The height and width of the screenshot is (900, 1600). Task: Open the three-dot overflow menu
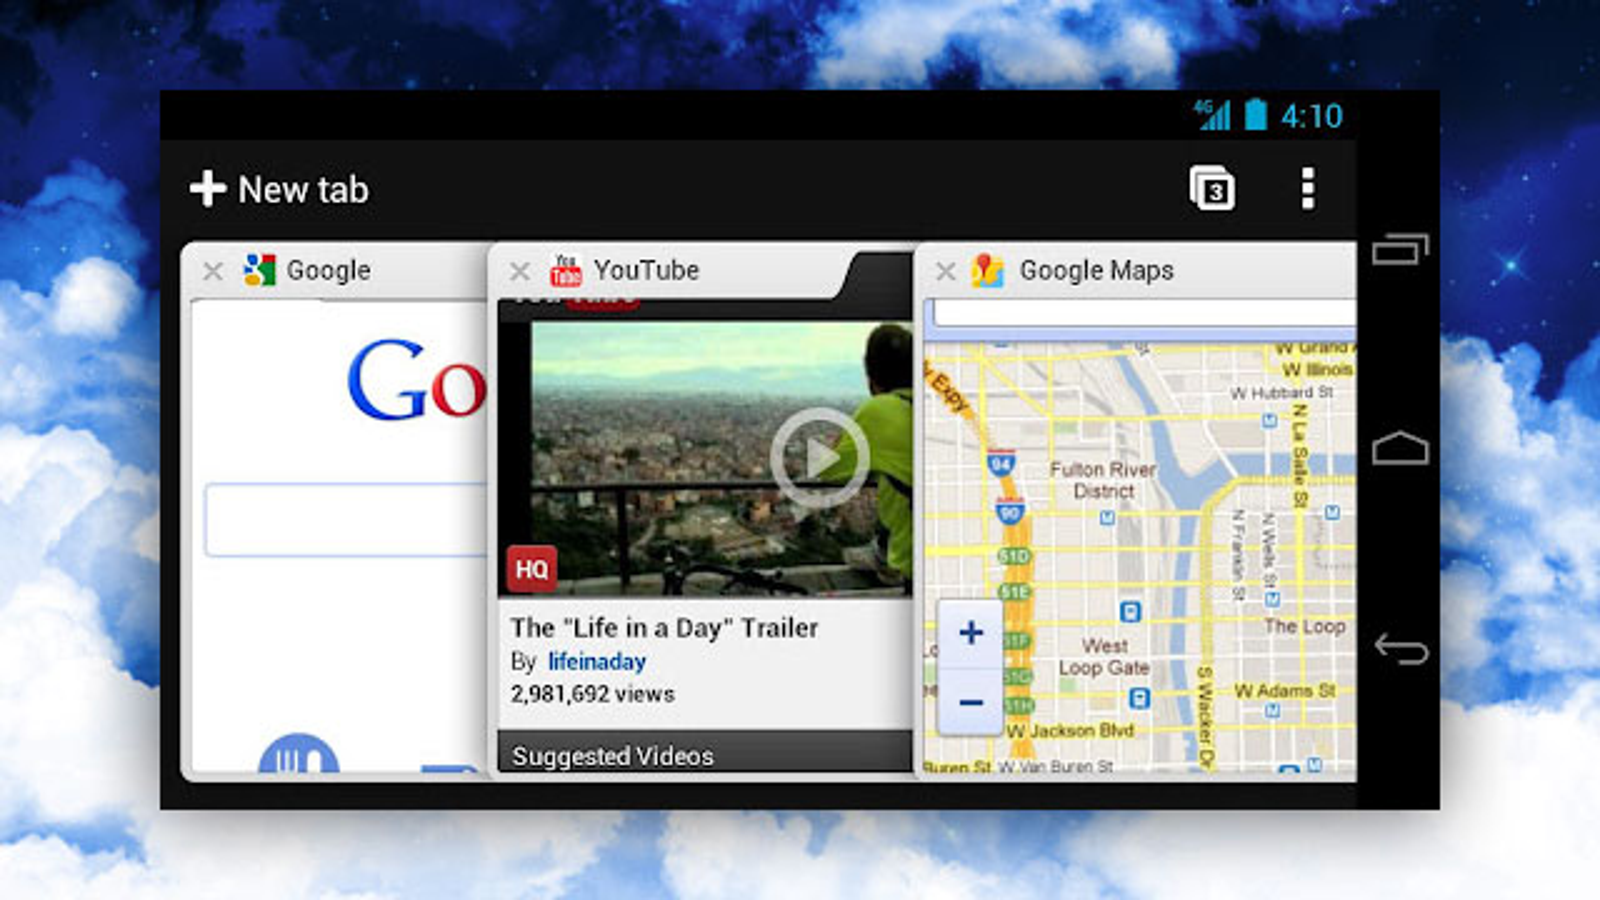[1307, 189]
